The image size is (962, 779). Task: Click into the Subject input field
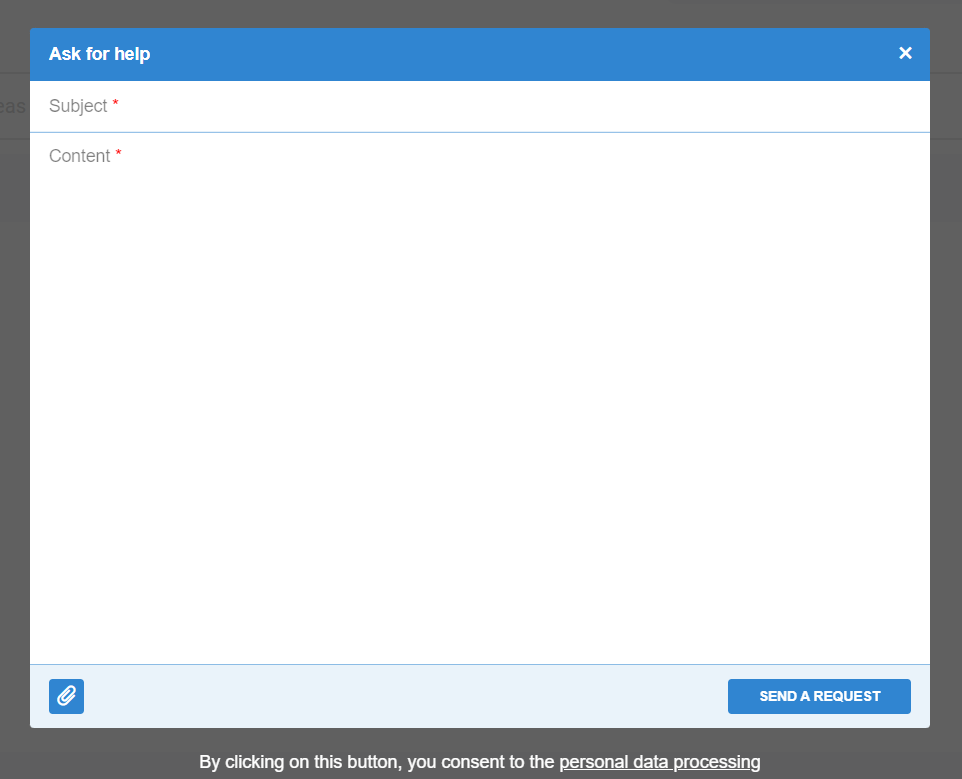(x=480, y=106)
